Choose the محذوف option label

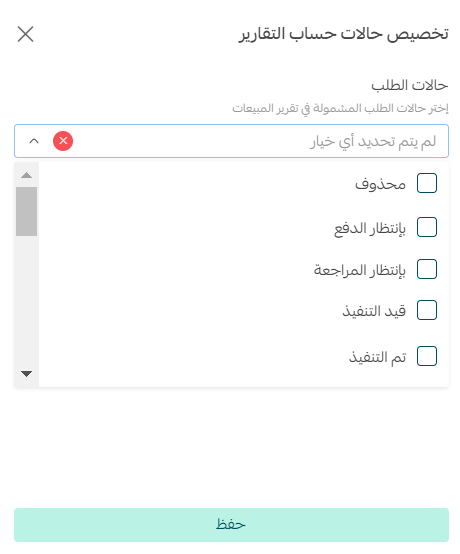coord(380,184)
